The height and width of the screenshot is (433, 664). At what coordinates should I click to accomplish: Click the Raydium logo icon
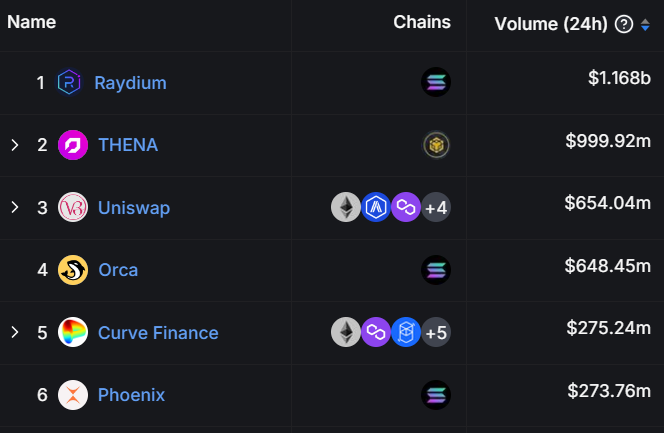(x=69, y=82)
